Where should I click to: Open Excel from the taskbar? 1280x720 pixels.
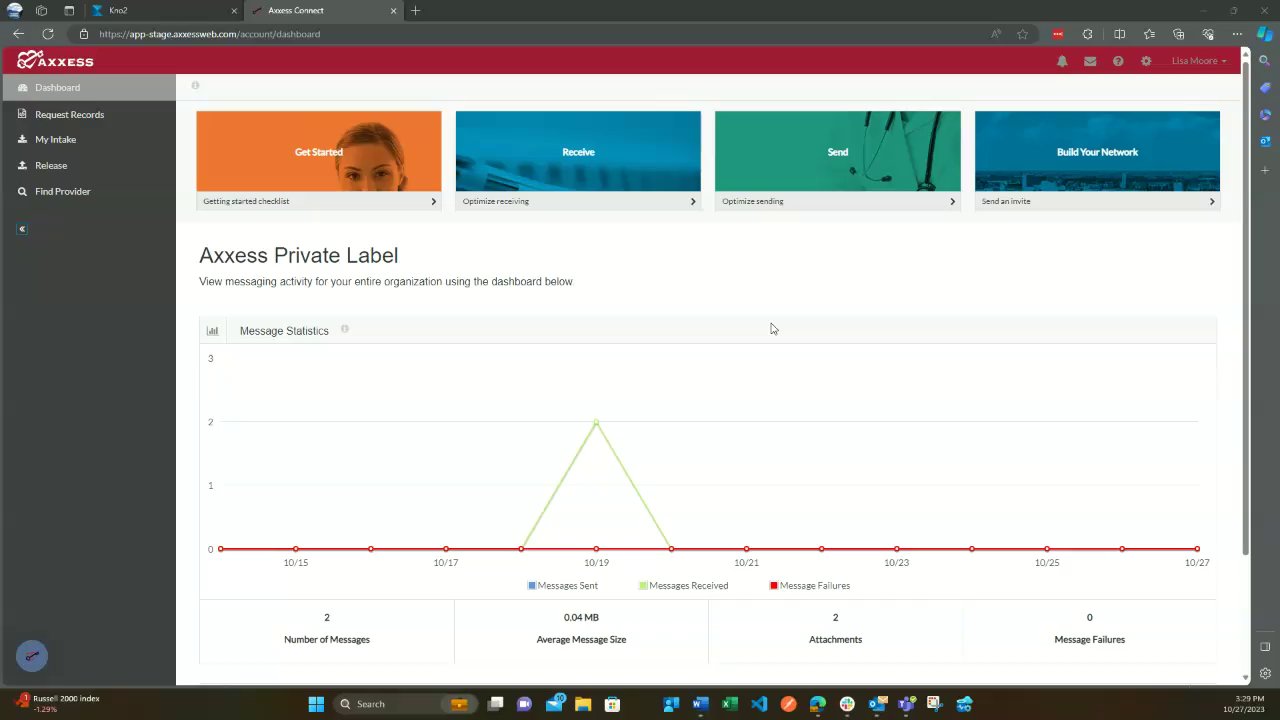point(729,704)
